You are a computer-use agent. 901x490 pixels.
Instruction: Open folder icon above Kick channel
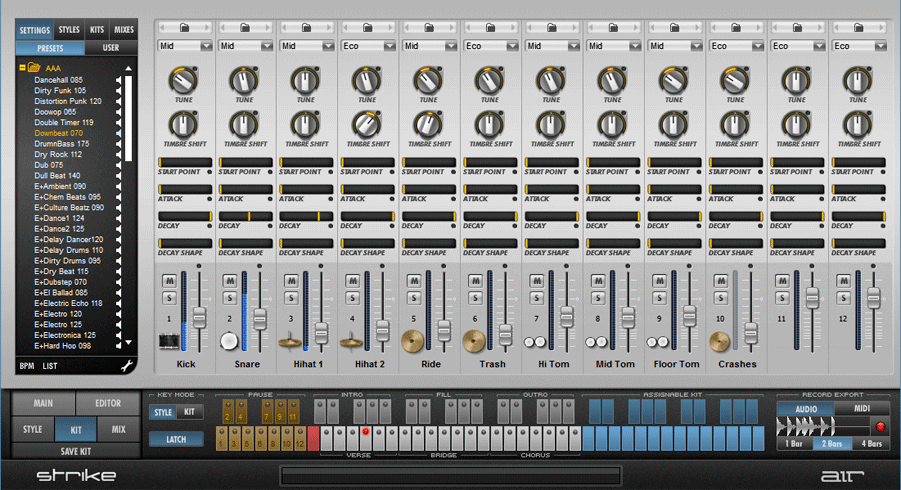(186, 27)
